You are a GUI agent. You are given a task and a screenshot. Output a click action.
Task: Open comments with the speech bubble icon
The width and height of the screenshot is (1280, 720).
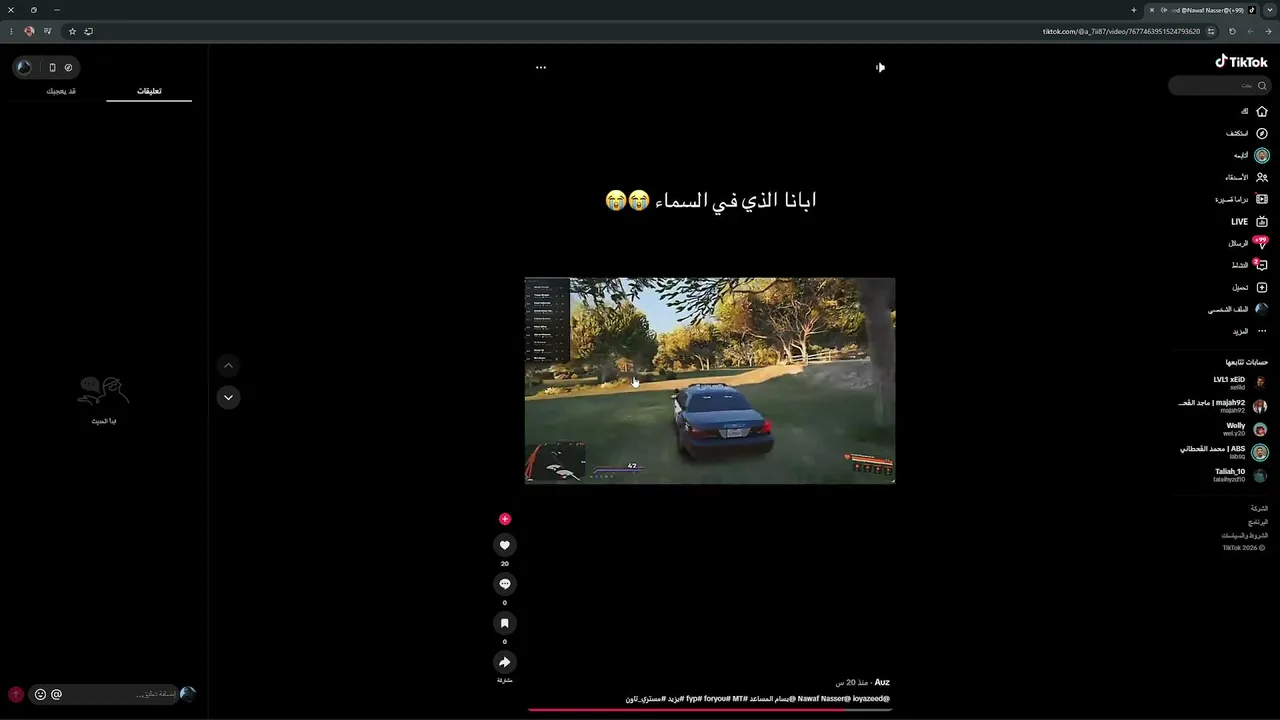505,584
